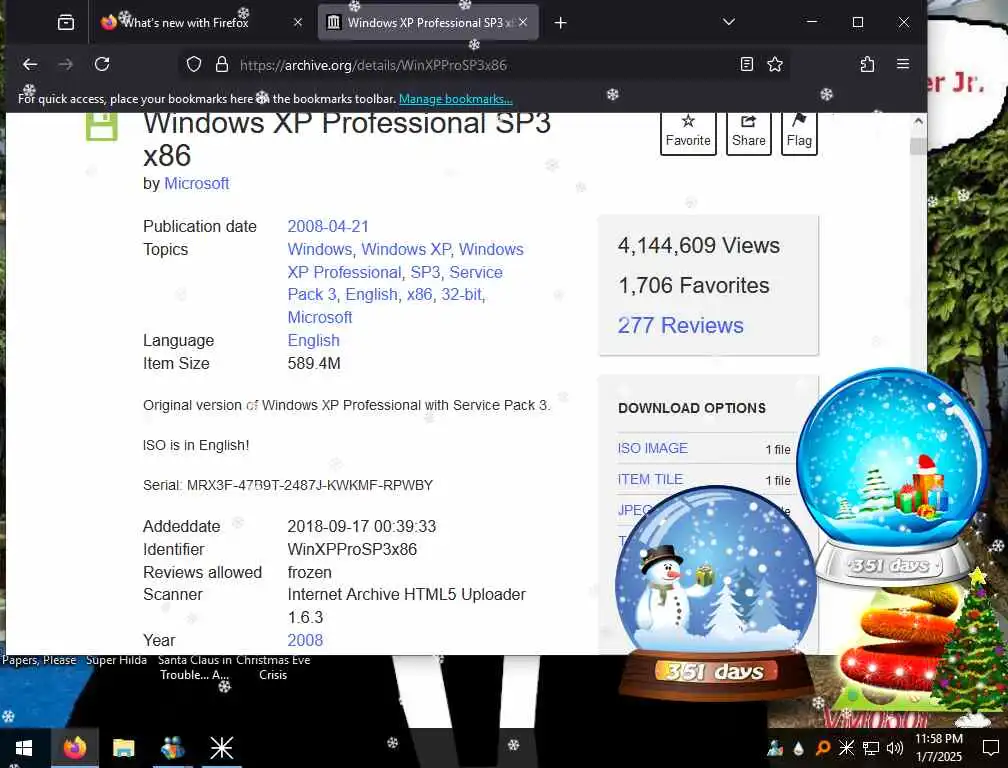1008x768 pixels.
Task: Click the green floppy disk software icon
Action: point(102,126)
